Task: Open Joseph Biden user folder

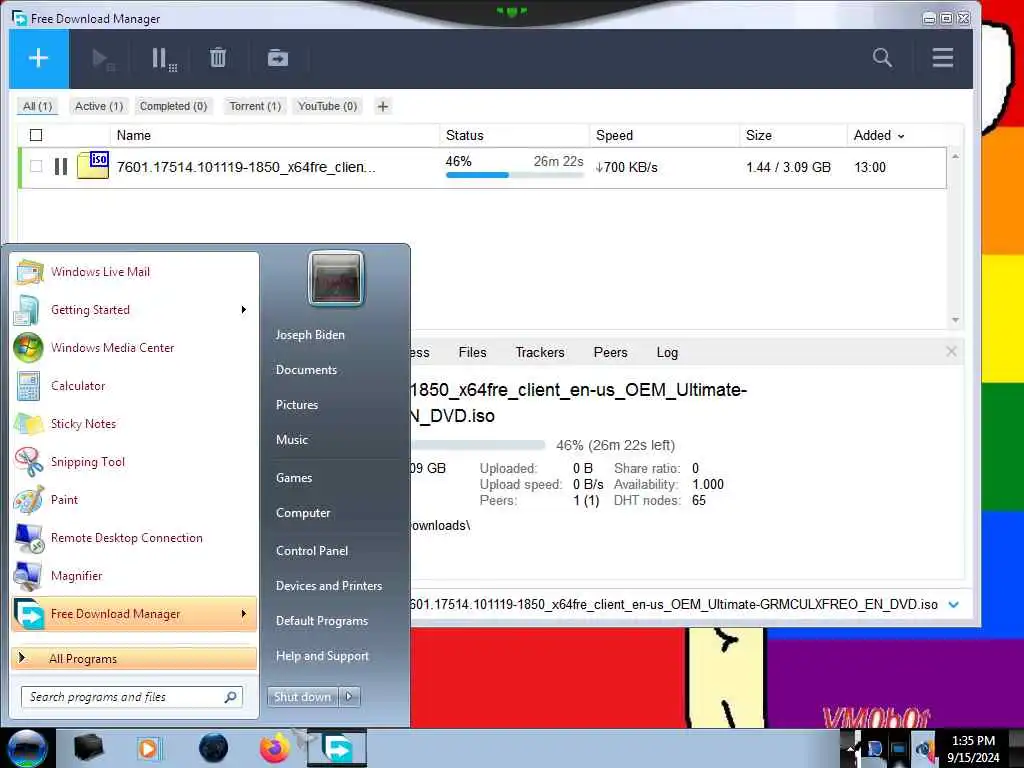Action: click(x=310, y=335)
